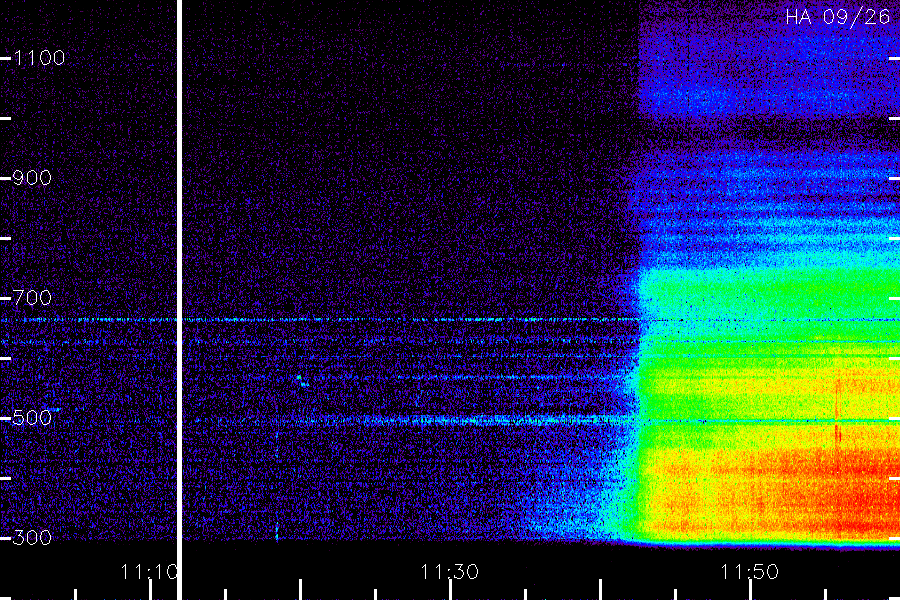Click the 900 frequency axis label
The image size is (900, 600).
click(x=32, y=178)
